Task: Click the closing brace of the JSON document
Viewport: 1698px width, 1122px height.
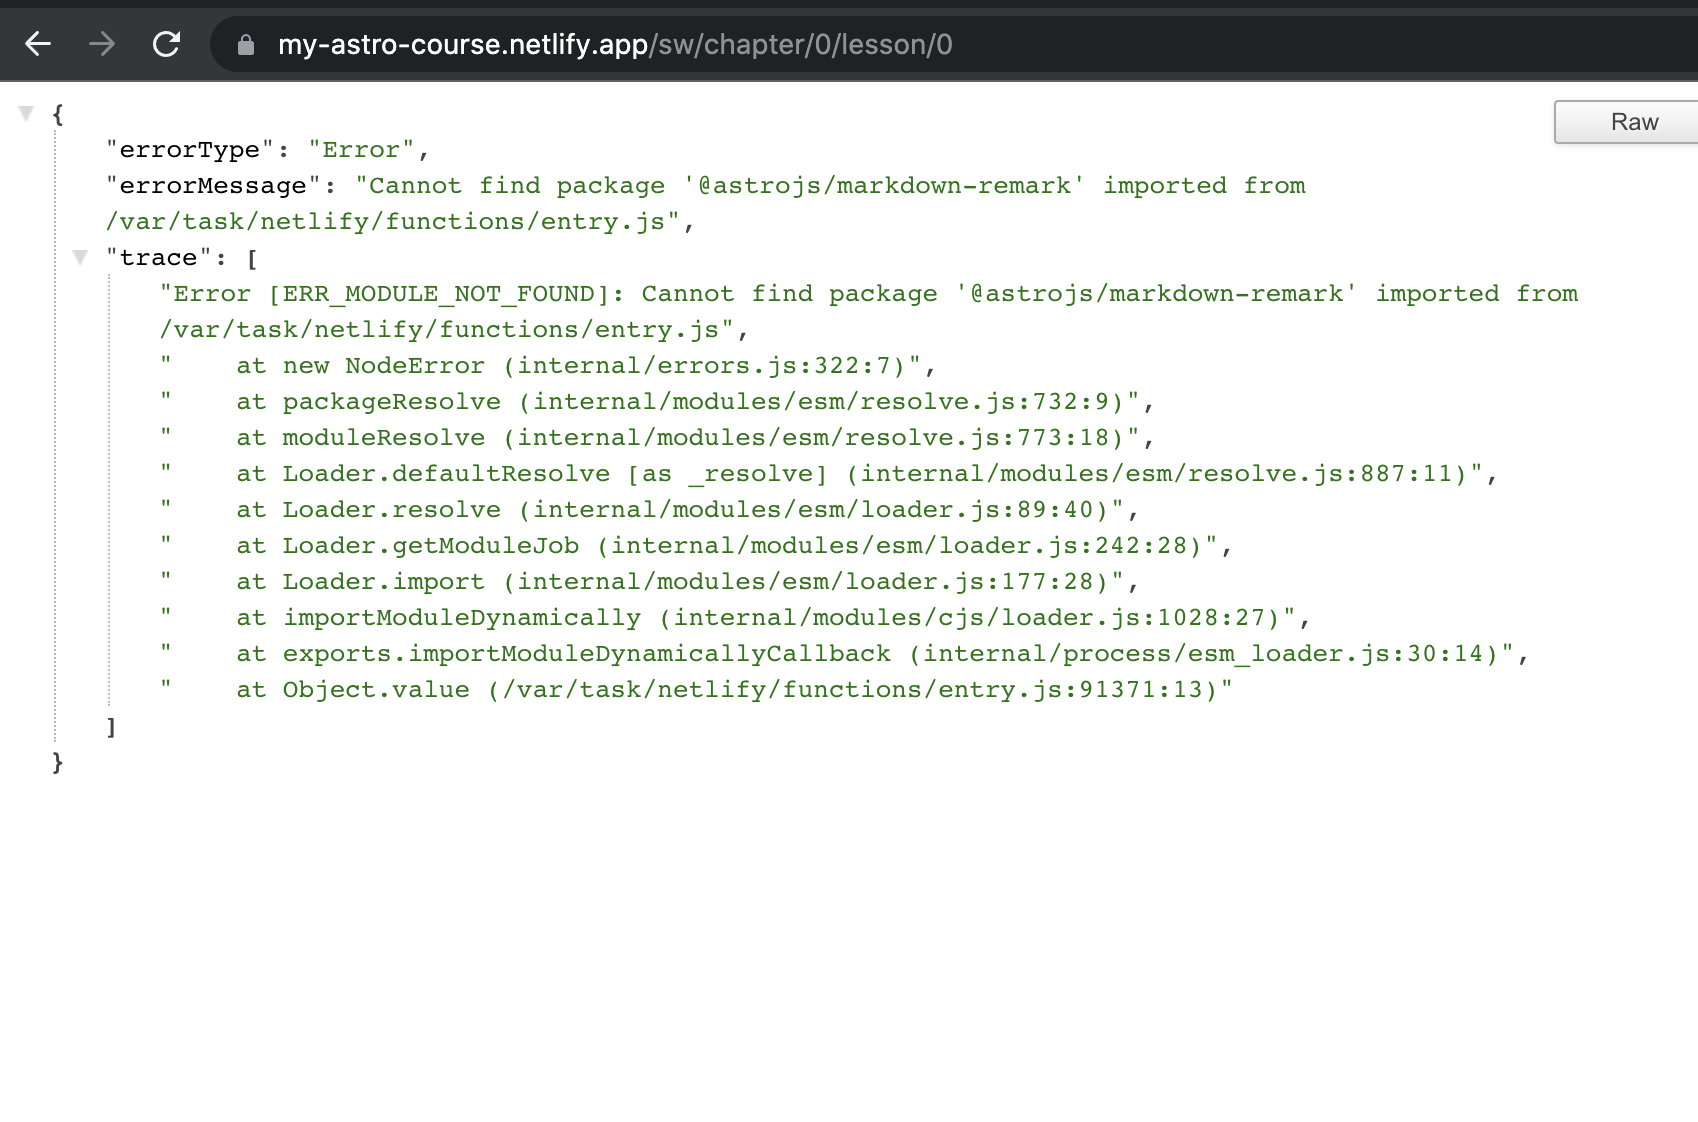Action: click(57, 763)
